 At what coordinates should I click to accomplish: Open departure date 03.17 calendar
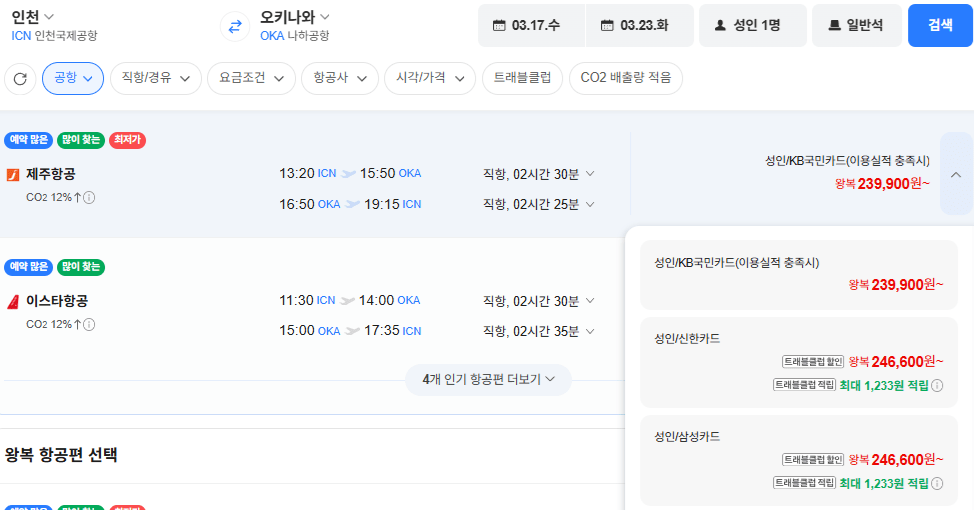[531, 25]
